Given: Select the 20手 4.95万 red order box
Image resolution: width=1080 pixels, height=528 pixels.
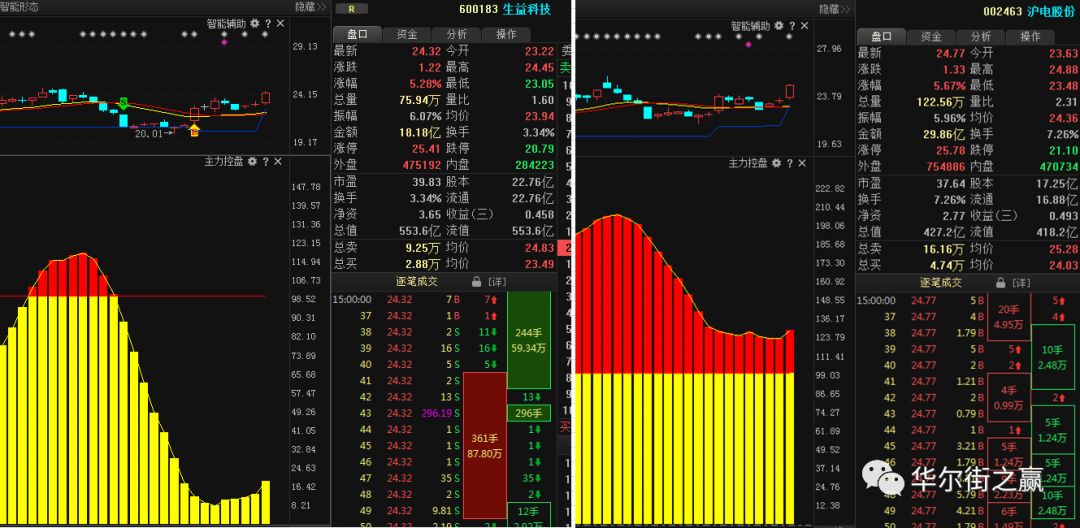Looking at the screenshot, I should [x=1008, y=317].
